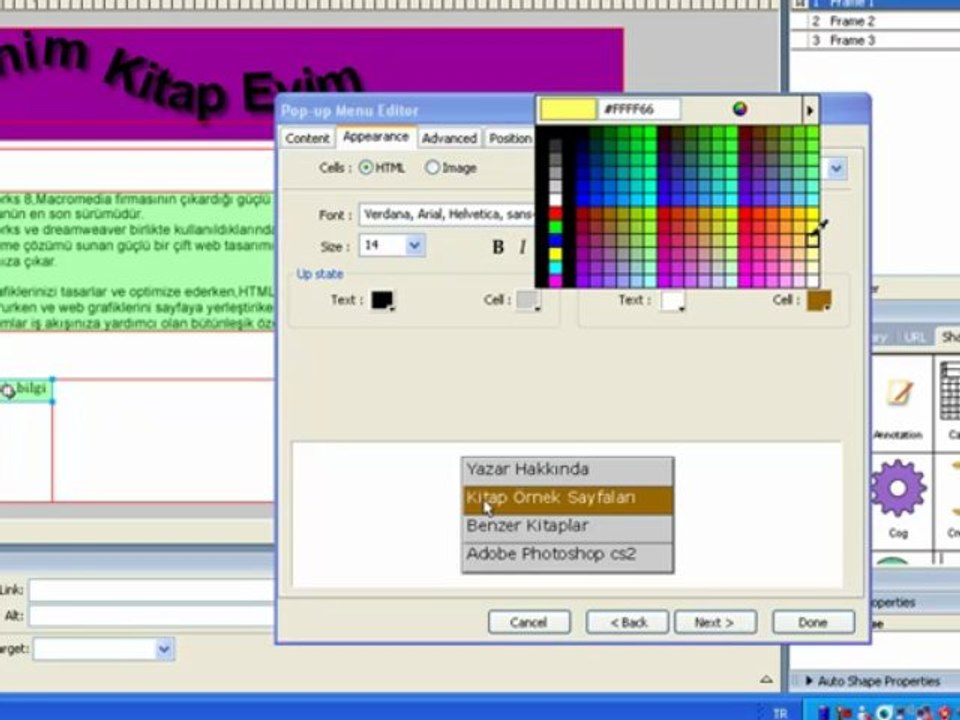Open the system color picker wheel icon
The image size is (960, 720).
click(x=740, y=109)
